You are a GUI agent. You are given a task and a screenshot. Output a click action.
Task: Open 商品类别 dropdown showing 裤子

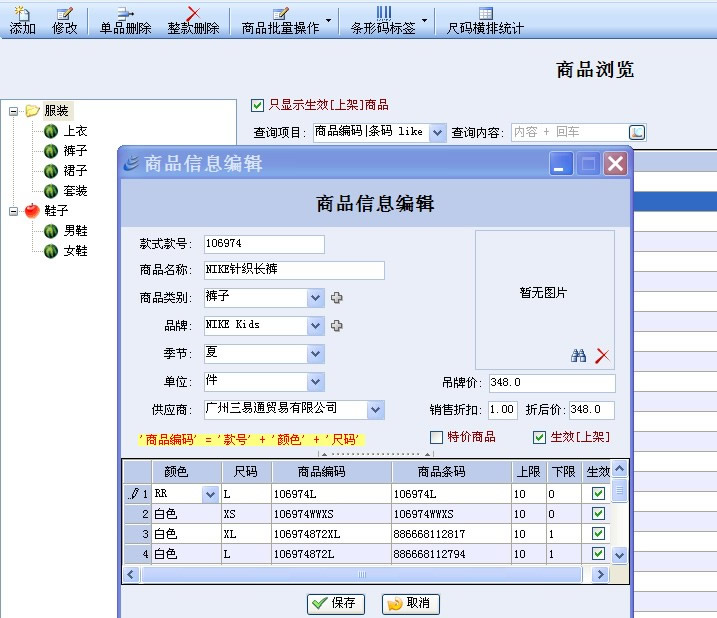click(x=316, y=298)
